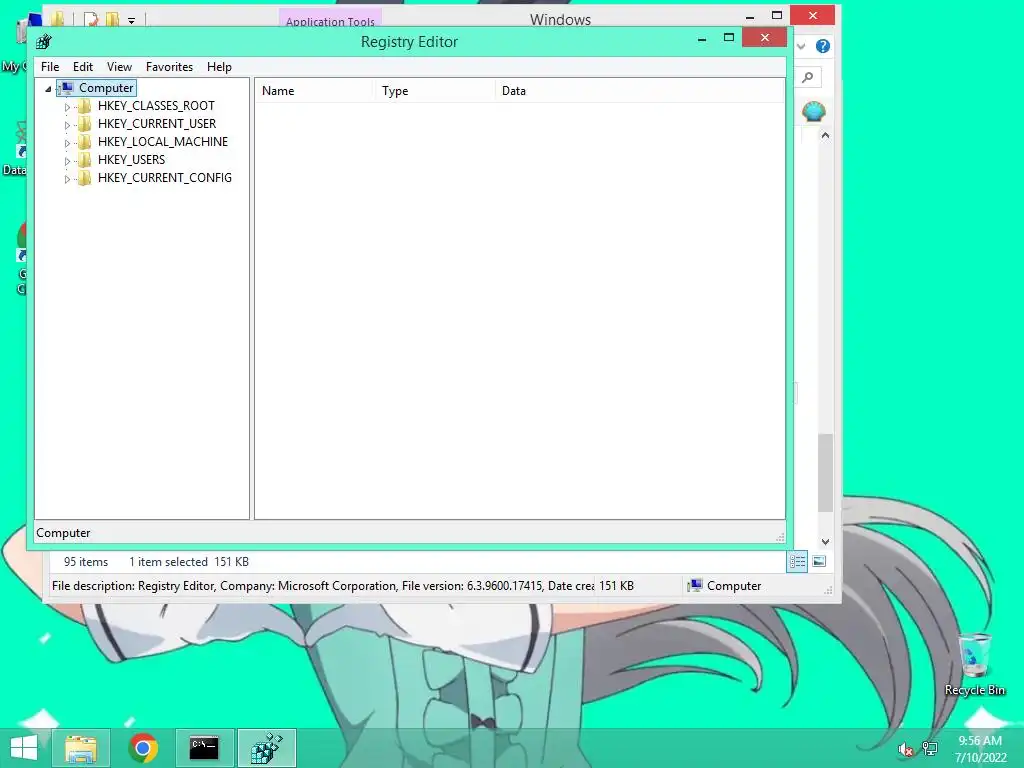
Task: Click the Explorer search magnifier icon
Action: pos(808,78)
